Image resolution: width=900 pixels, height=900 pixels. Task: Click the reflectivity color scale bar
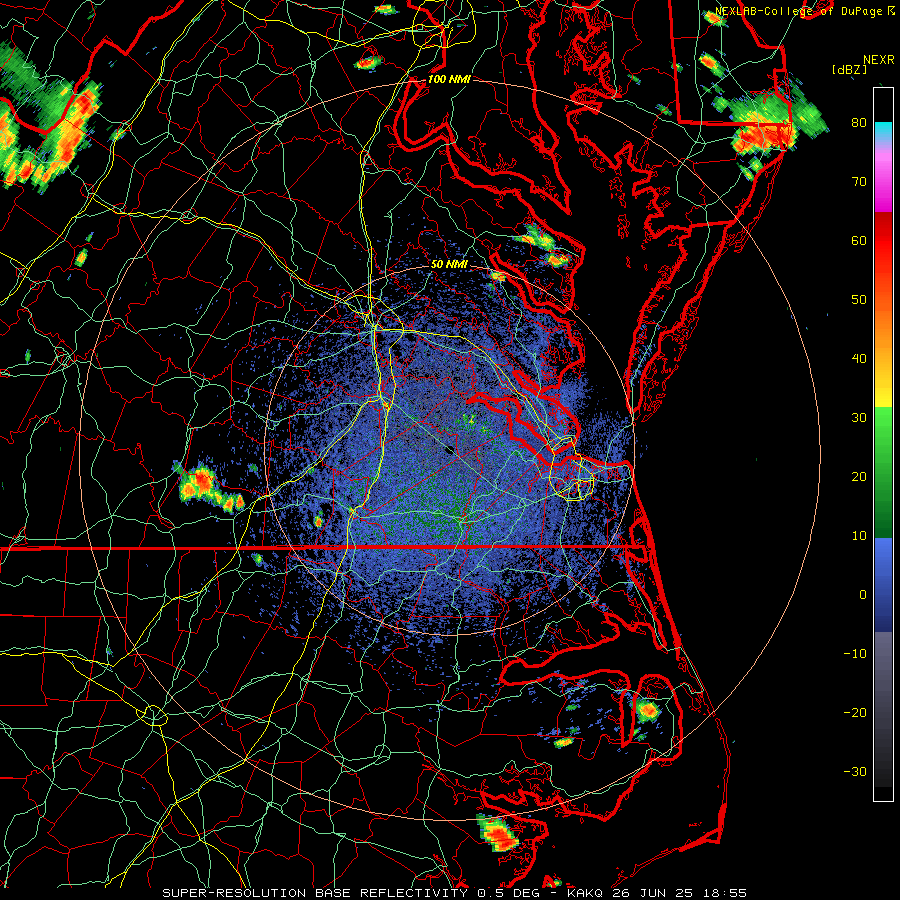[x=883, y=444]
